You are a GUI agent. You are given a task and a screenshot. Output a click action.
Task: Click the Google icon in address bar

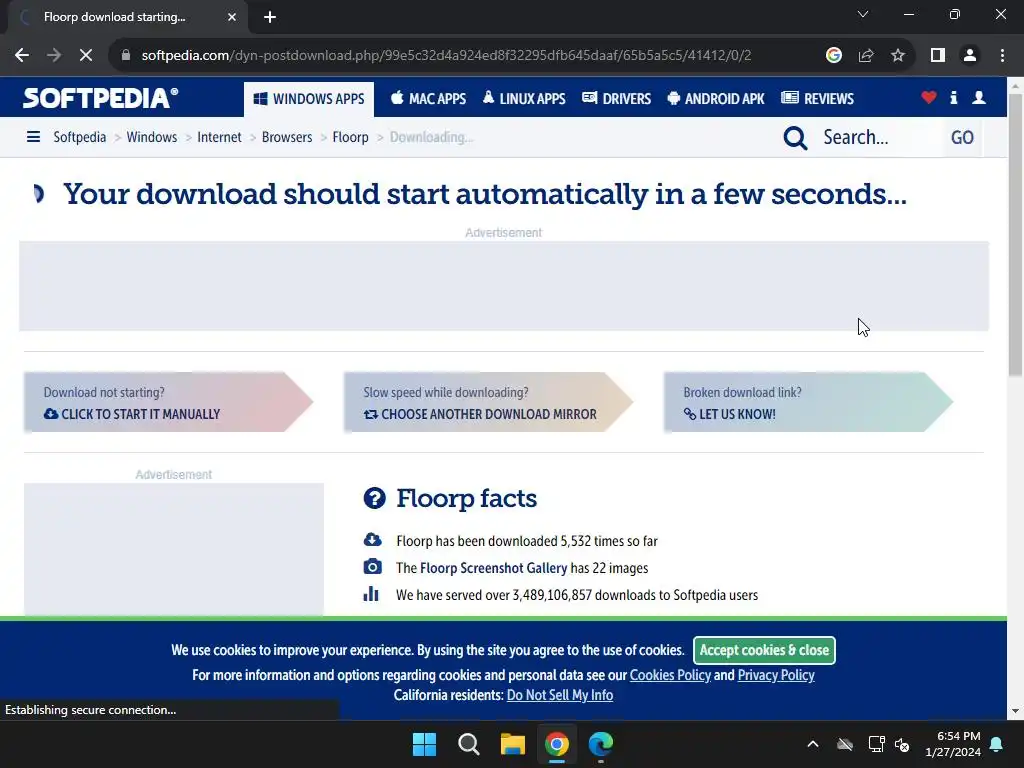833,56
